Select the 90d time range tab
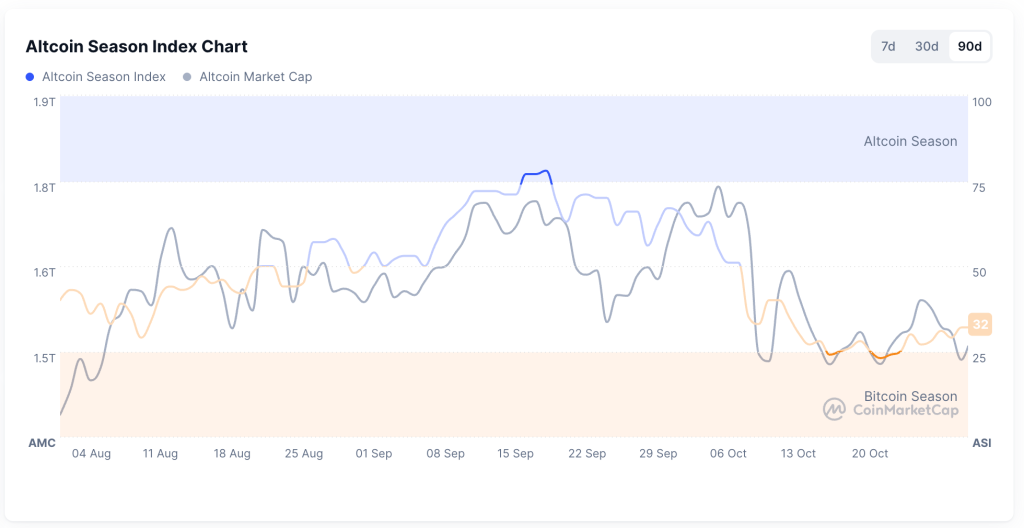The width and height of the screenshot is (1024, 528). pos(969,46)
